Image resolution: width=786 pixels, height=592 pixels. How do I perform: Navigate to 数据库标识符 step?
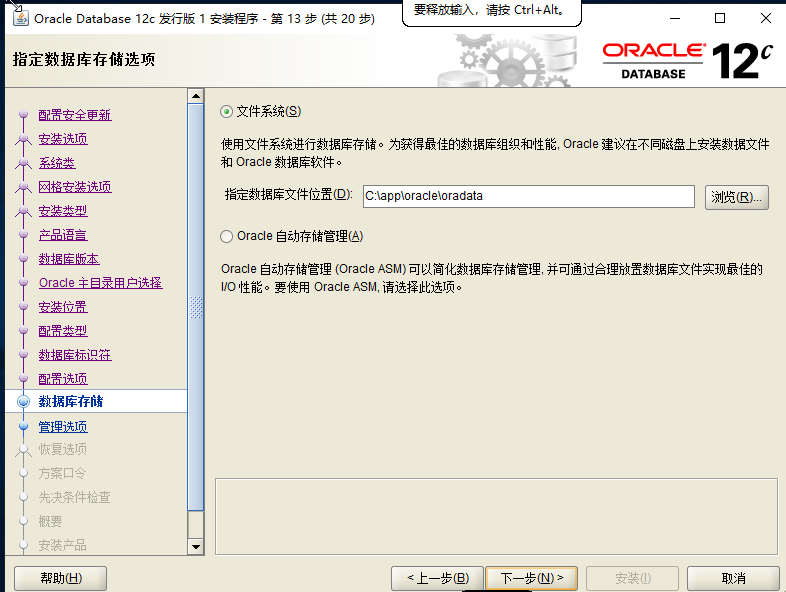pyautogui.click(x=75, y=355)
